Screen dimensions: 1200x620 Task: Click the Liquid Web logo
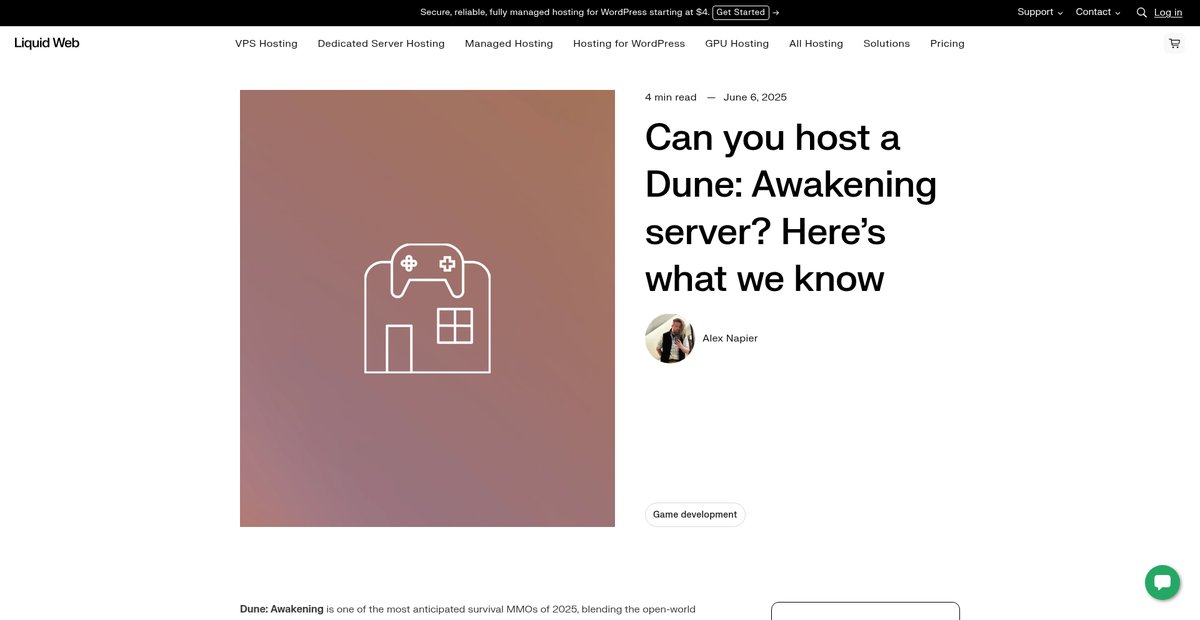coord(47,43)
